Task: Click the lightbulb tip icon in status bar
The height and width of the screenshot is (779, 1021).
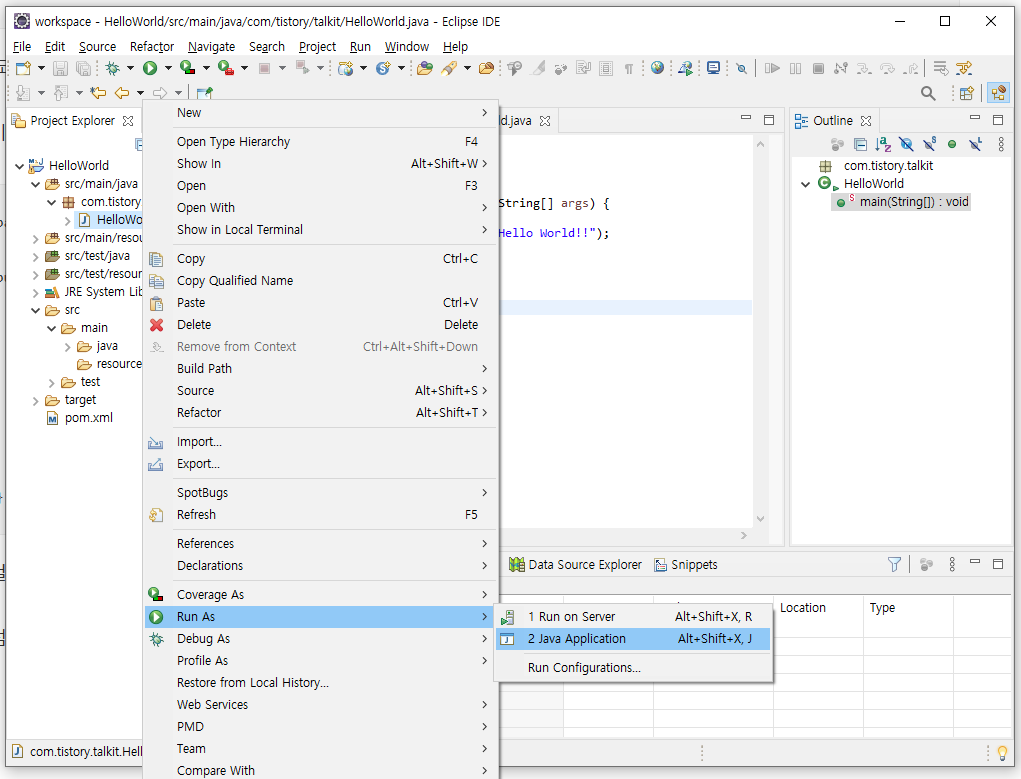Action: pos(1002,753)
